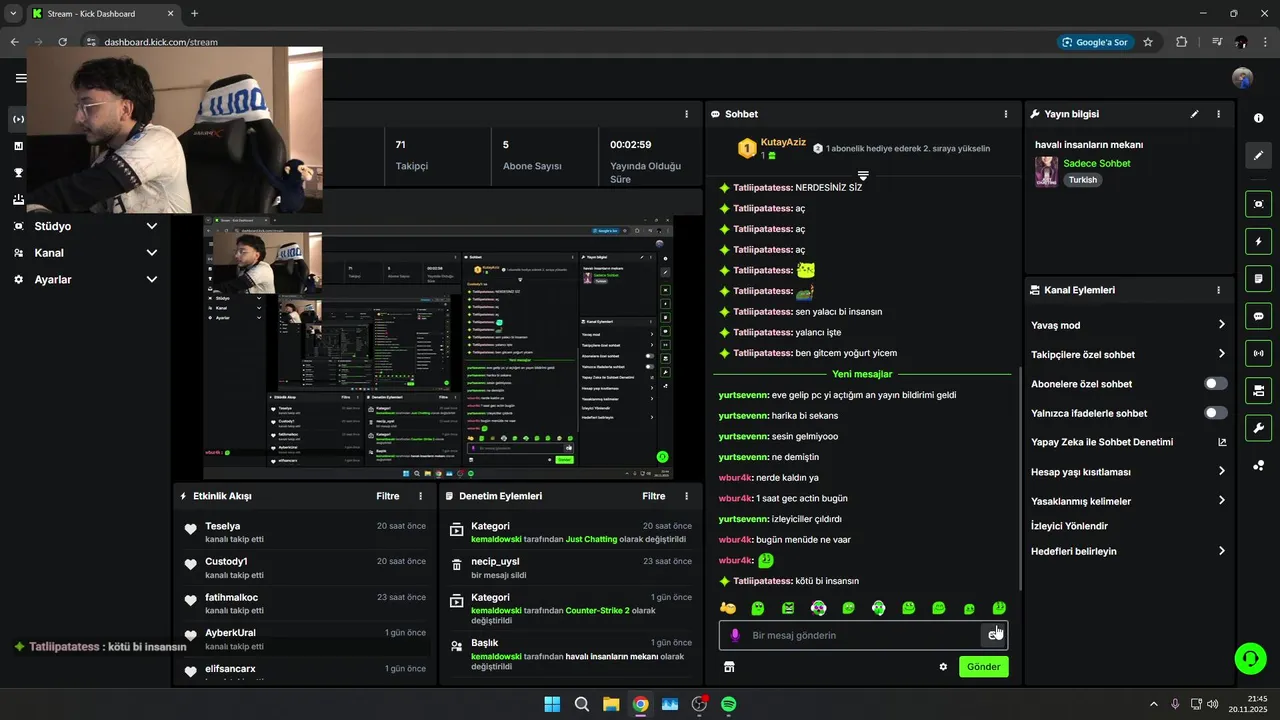Open external link icon for Yapay Zeka denetimi

point(1222,442)
